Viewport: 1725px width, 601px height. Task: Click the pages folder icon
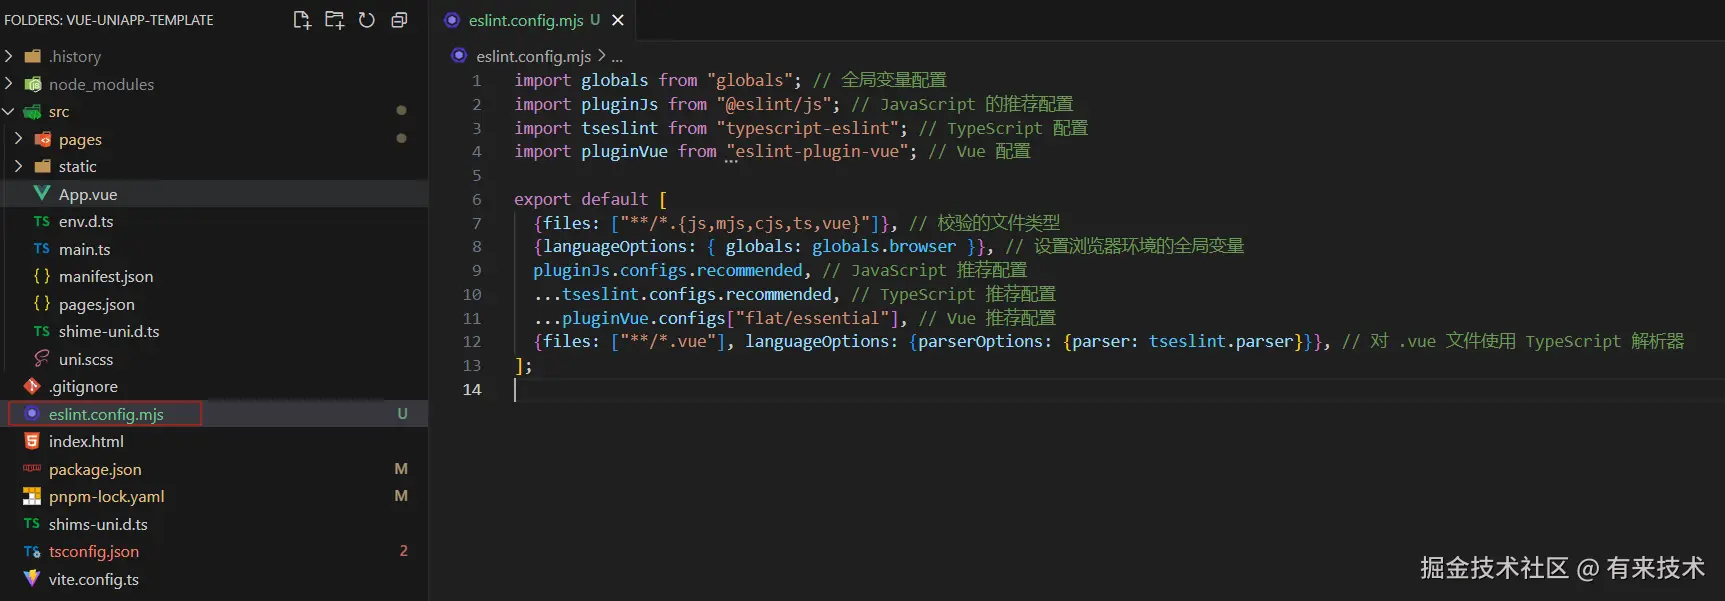[42, 139]
